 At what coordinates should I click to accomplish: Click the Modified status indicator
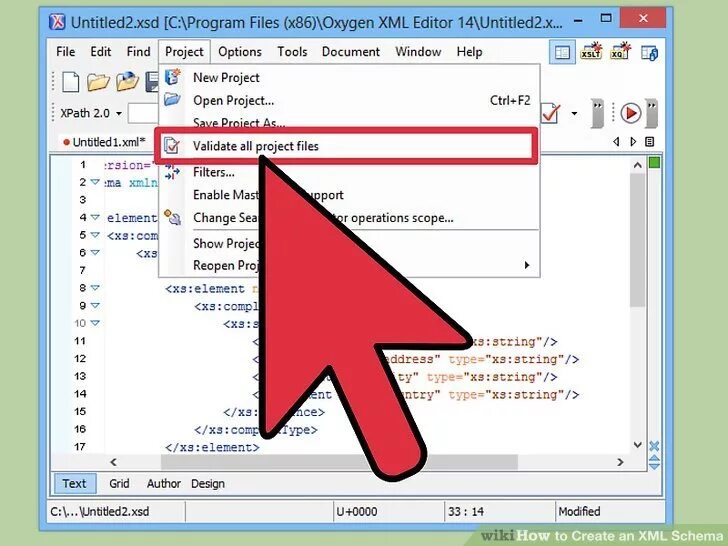coord(579,512)
